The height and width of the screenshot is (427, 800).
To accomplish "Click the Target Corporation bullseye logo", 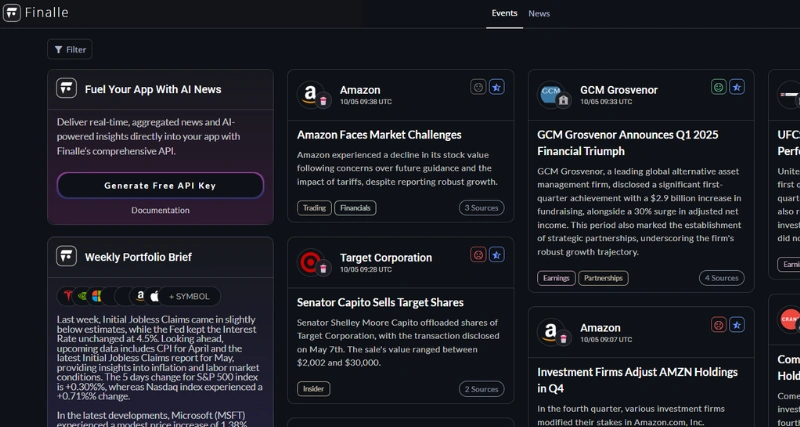I will click(x=311, y=262).
